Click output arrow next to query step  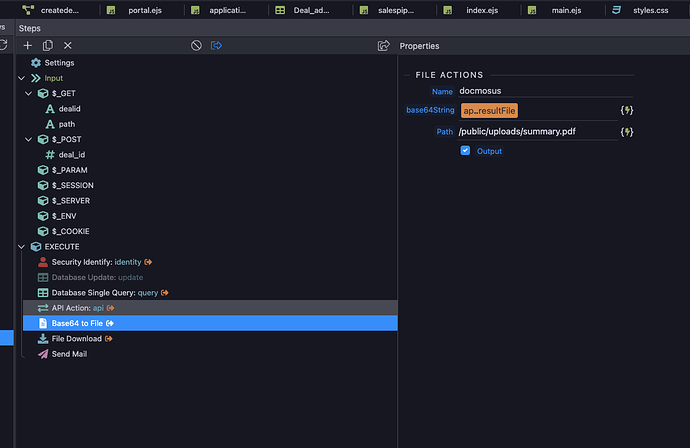click(x=165, y=293)
